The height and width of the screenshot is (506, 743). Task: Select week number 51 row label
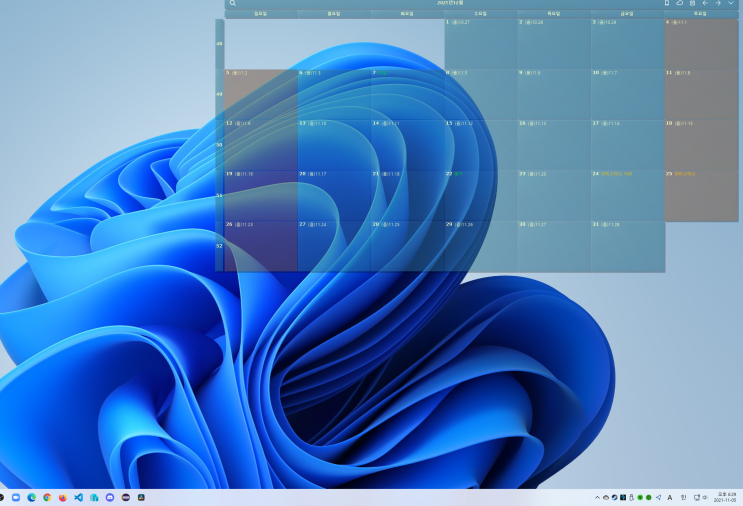pyautogui.click(x=219, y=195)
